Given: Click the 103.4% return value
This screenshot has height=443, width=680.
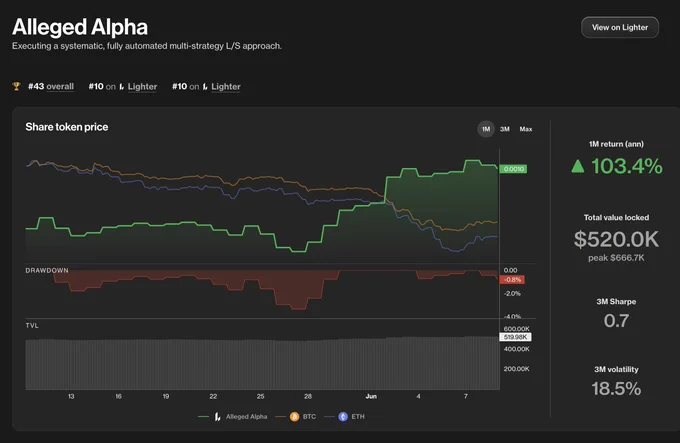Looking at the screenshot, I should coord(627,166).
